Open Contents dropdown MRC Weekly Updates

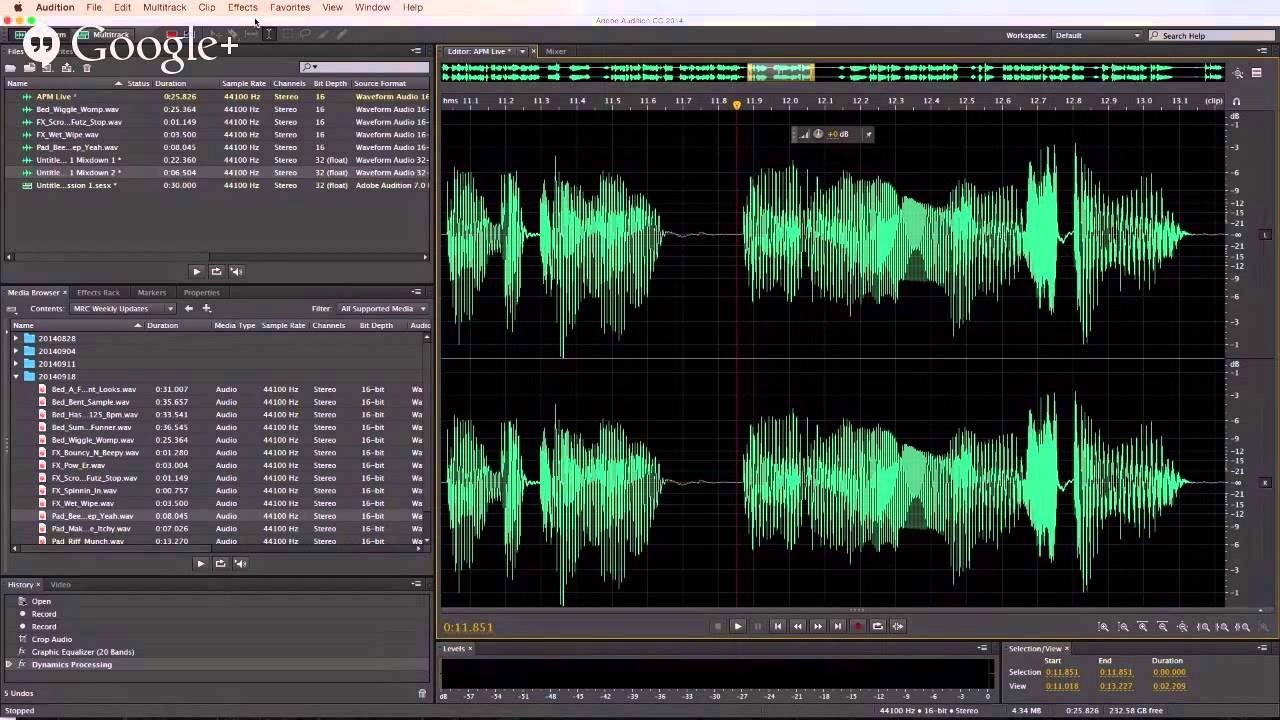tap(122, 309)
